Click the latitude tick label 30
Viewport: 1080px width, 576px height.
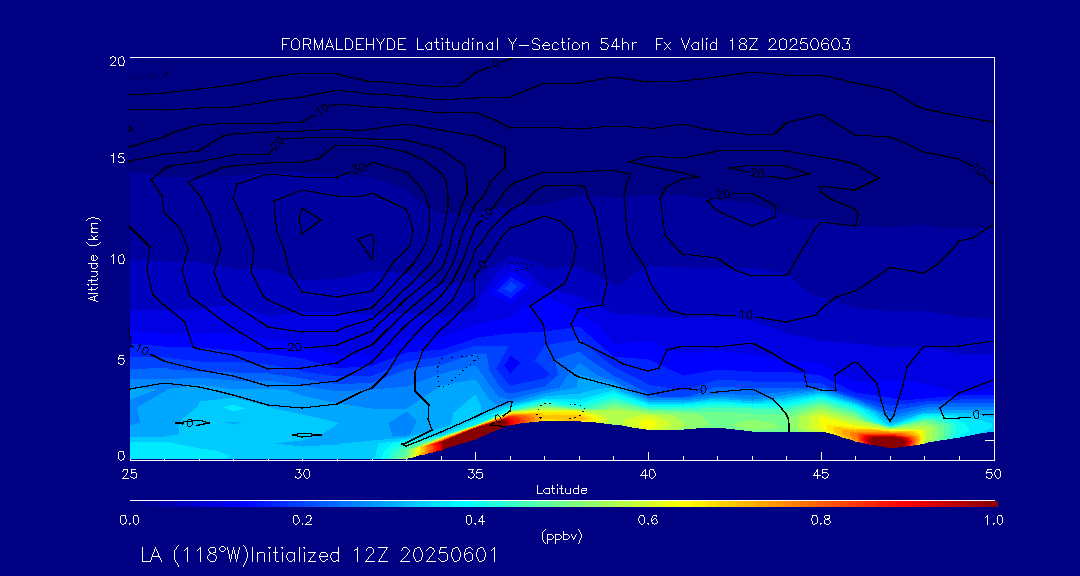(x=302, y=474)
